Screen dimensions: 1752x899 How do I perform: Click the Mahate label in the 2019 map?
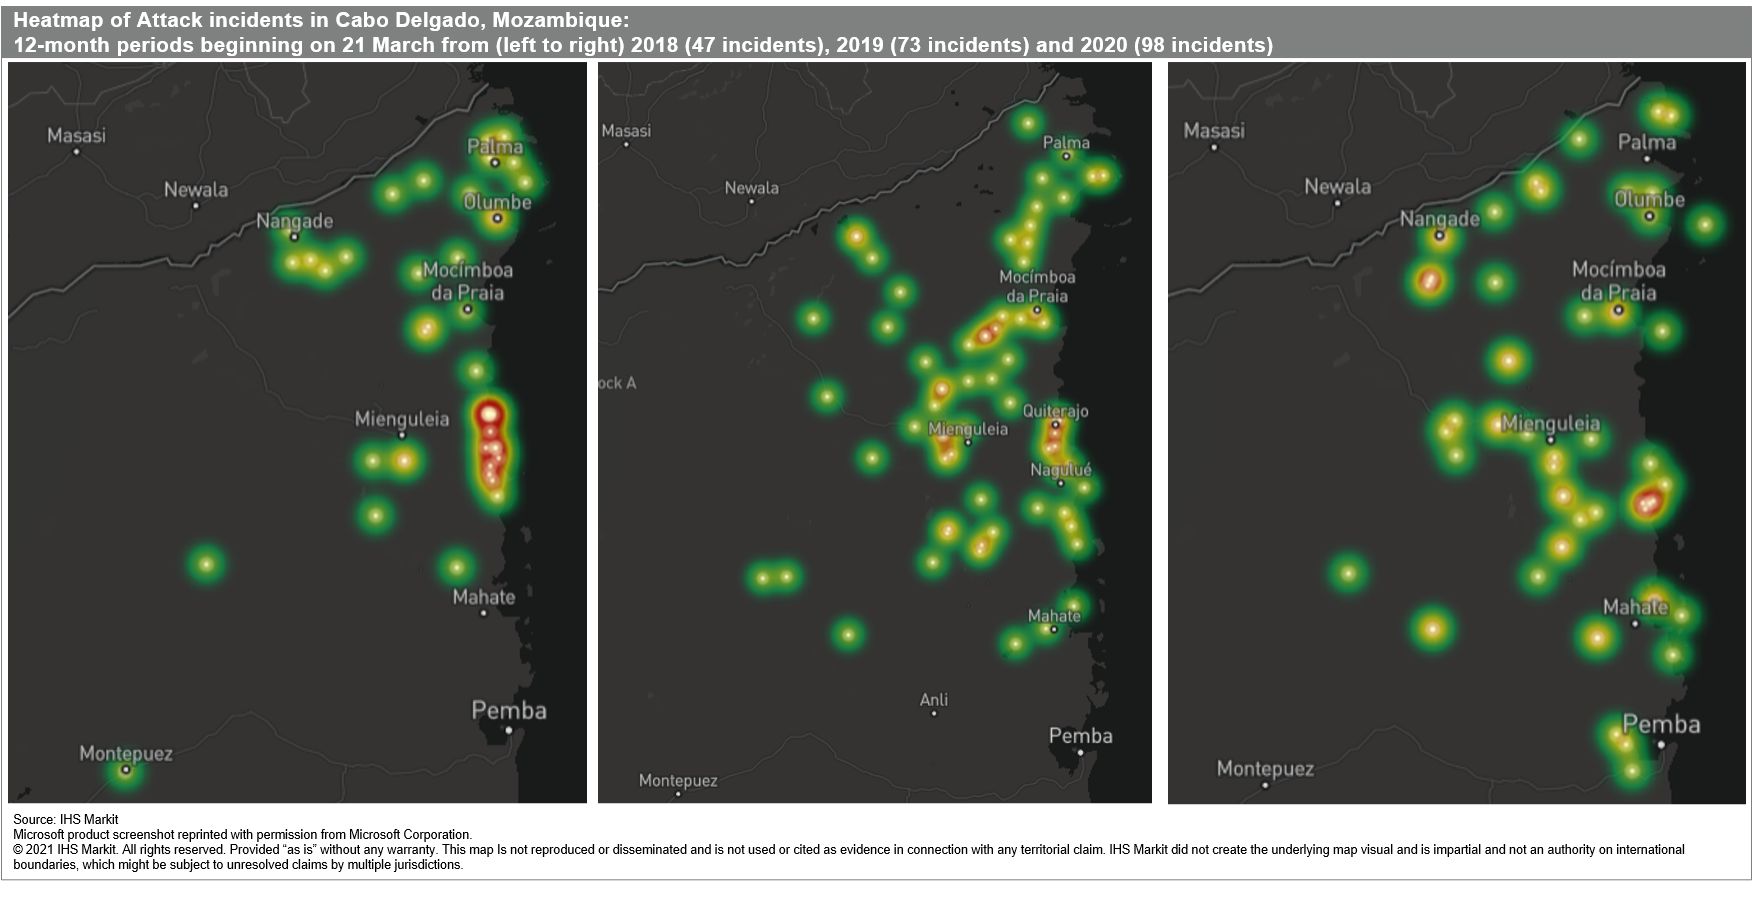coord(1054,616)
